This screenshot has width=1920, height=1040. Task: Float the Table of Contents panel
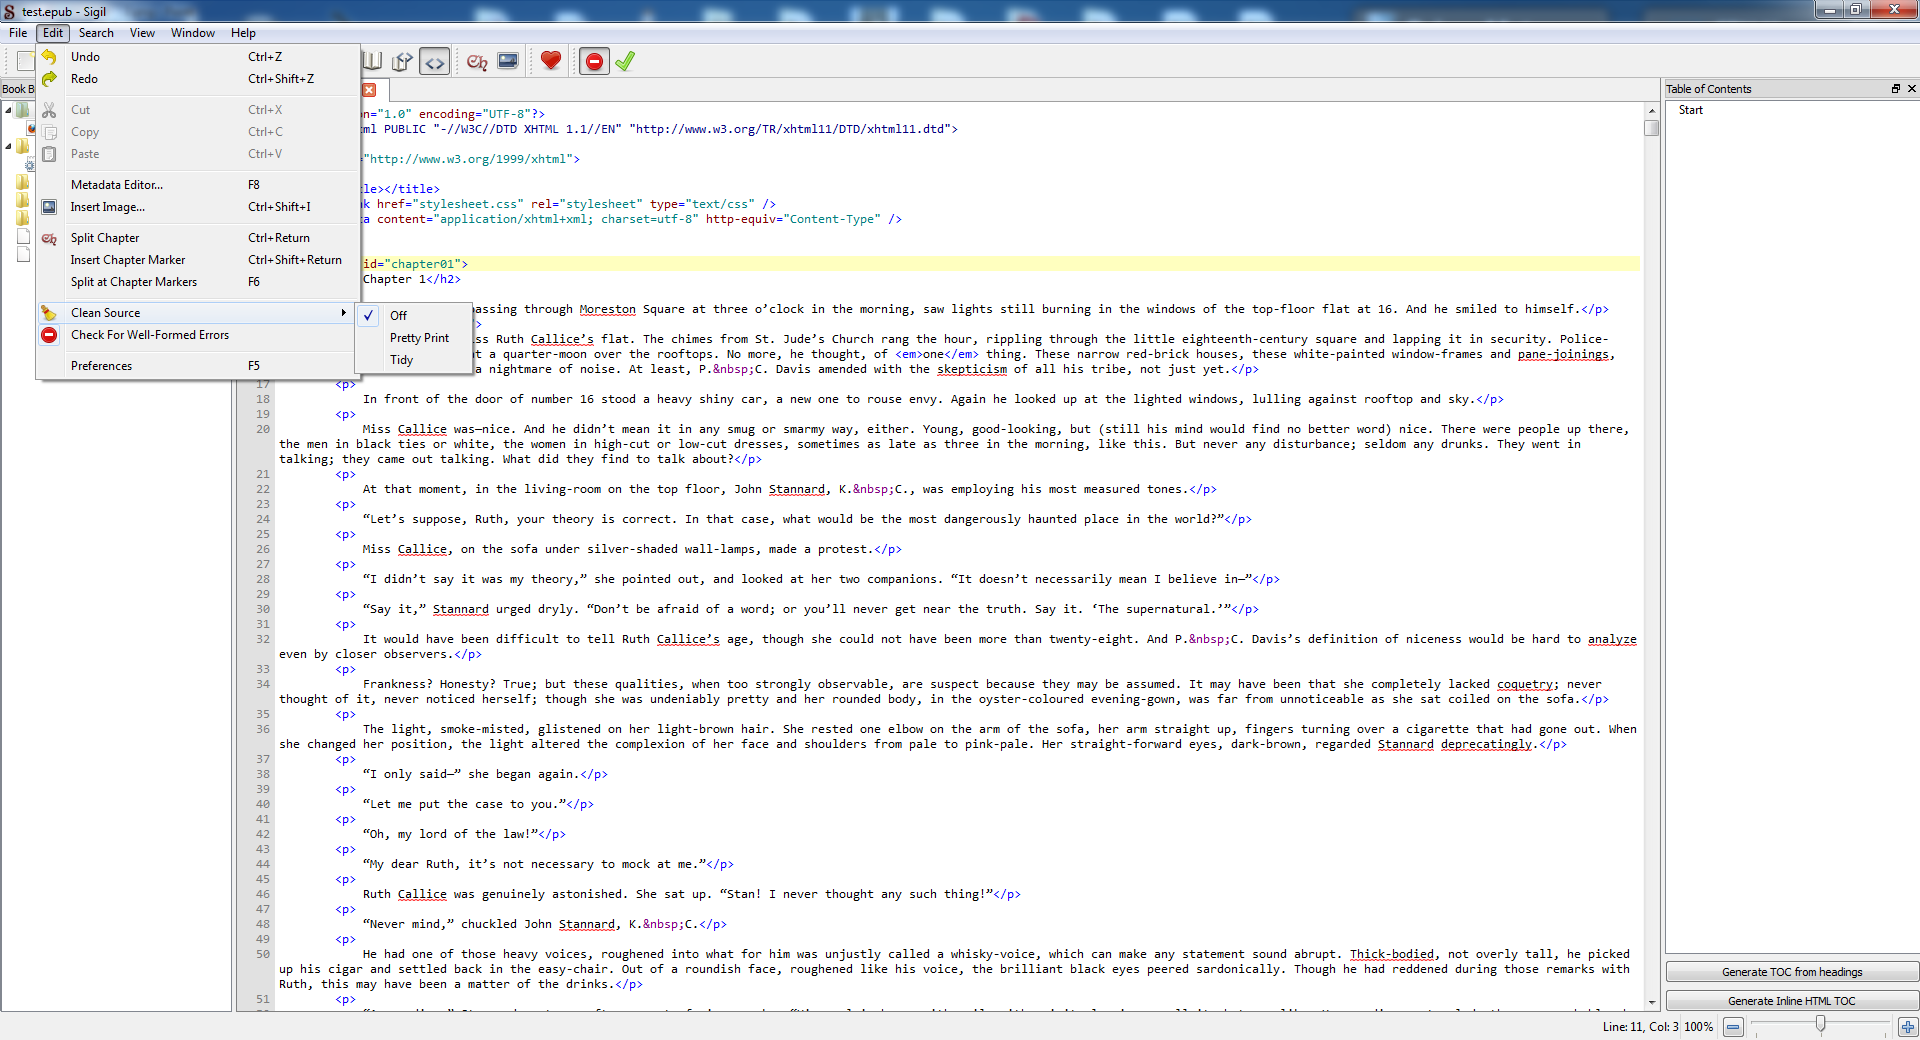[1895, 89]
